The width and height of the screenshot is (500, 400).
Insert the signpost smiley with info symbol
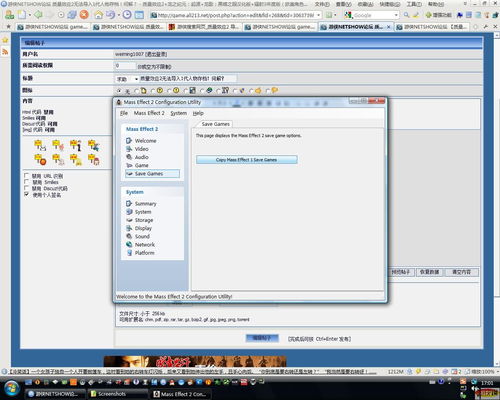coord(76,146)
